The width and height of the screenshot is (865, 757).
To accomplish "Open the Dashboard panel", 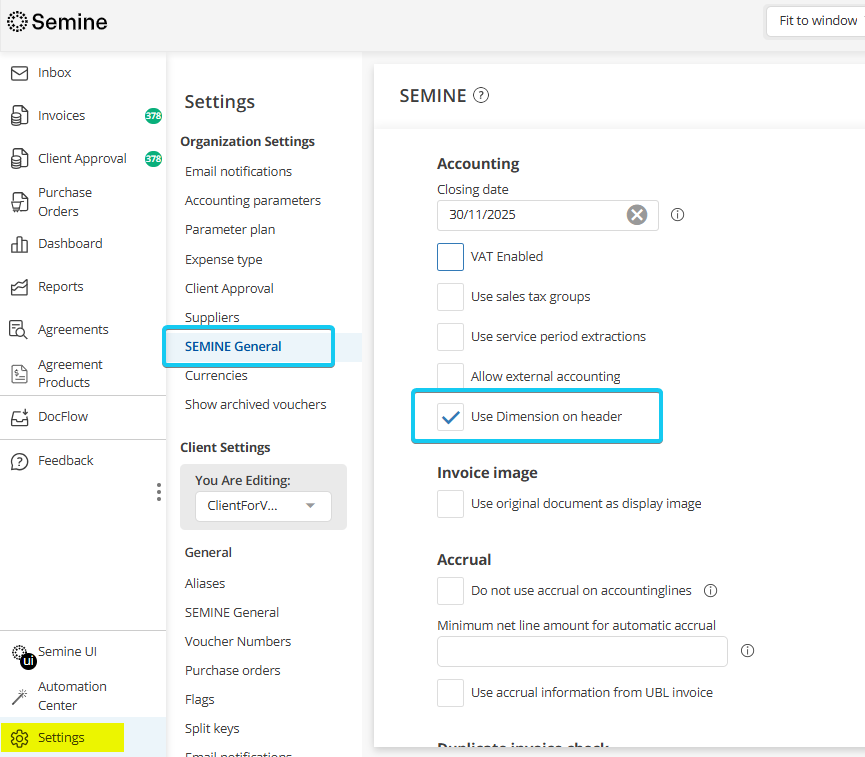I will tap(70, 243).
